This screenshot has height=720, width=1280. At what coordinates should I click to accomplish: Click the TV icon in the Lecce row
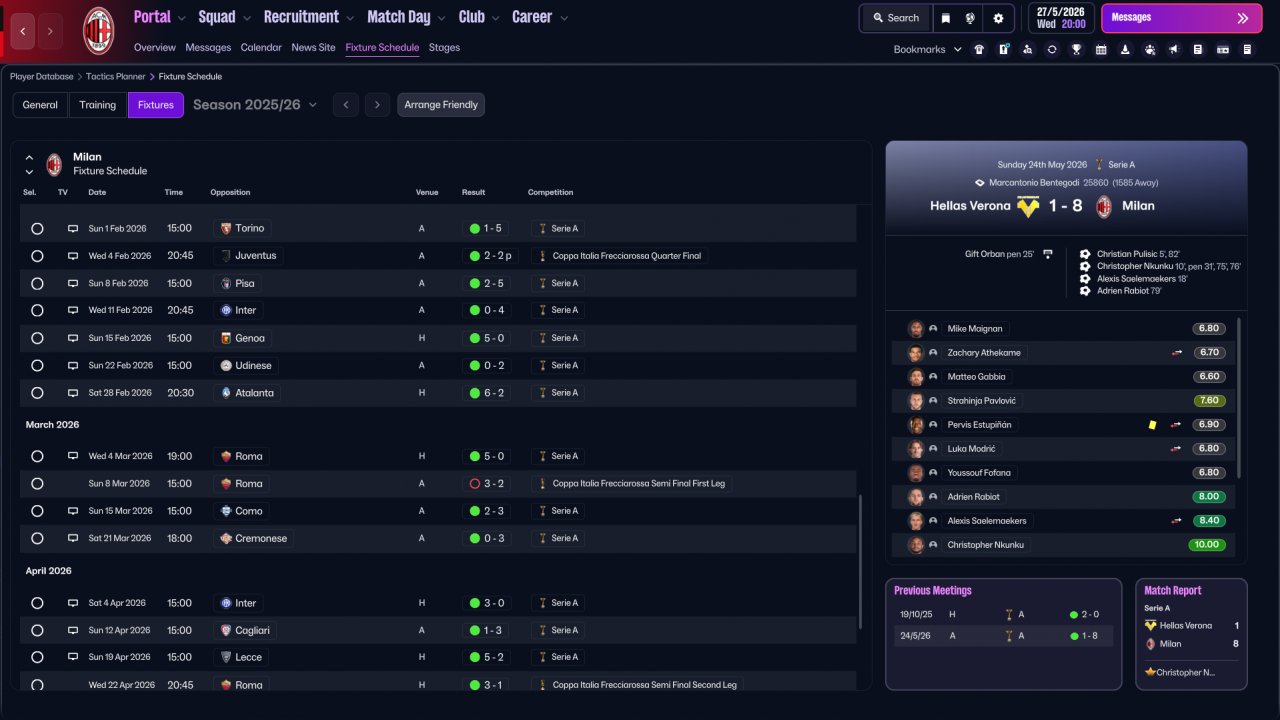click(72, 657)
